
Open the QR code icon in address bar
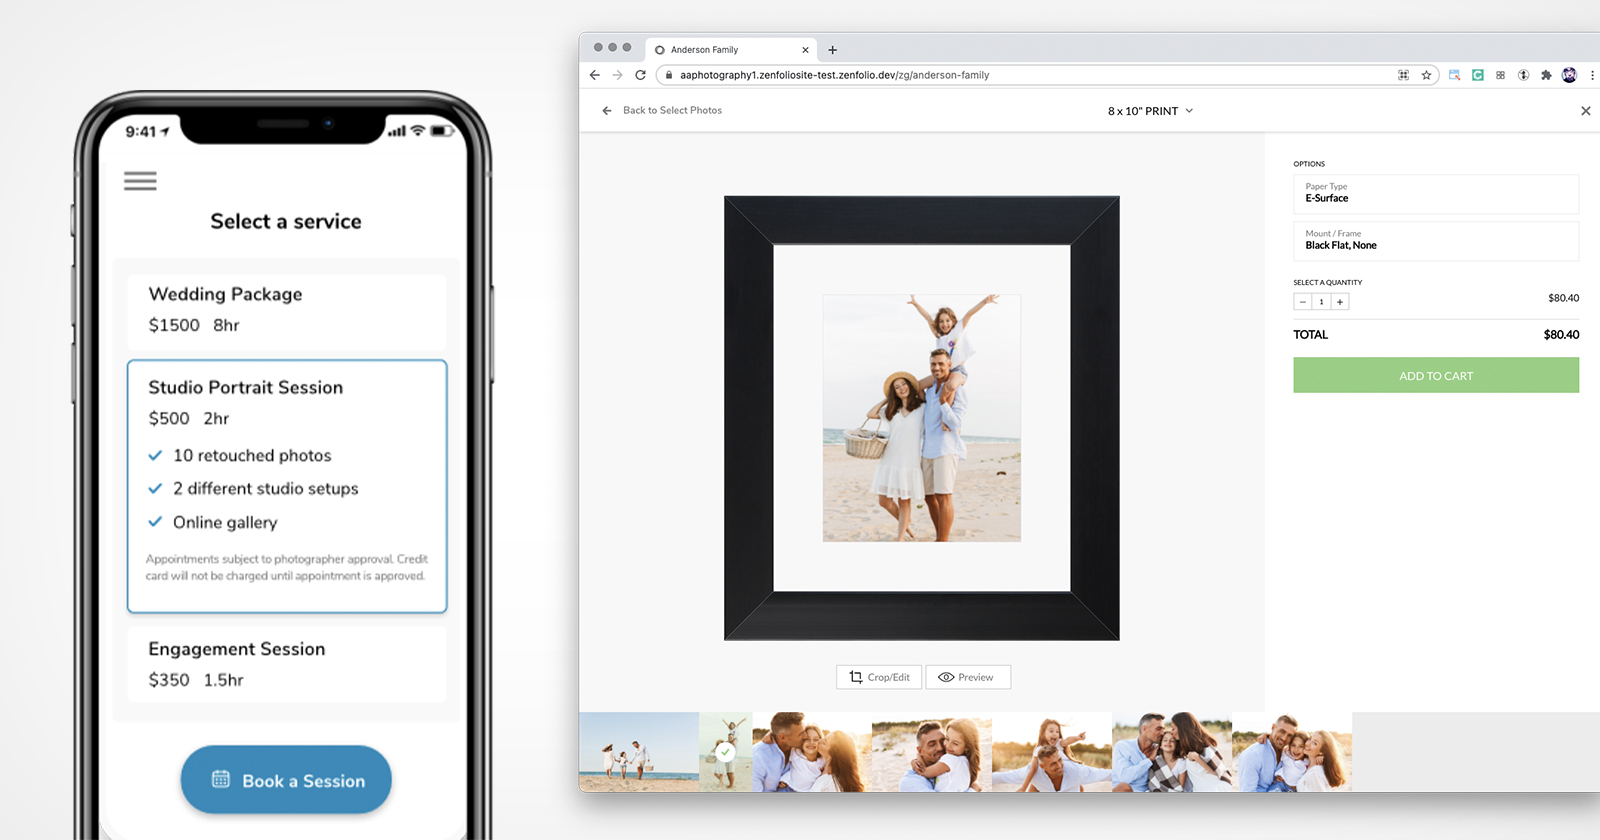tap(1403, 75)
